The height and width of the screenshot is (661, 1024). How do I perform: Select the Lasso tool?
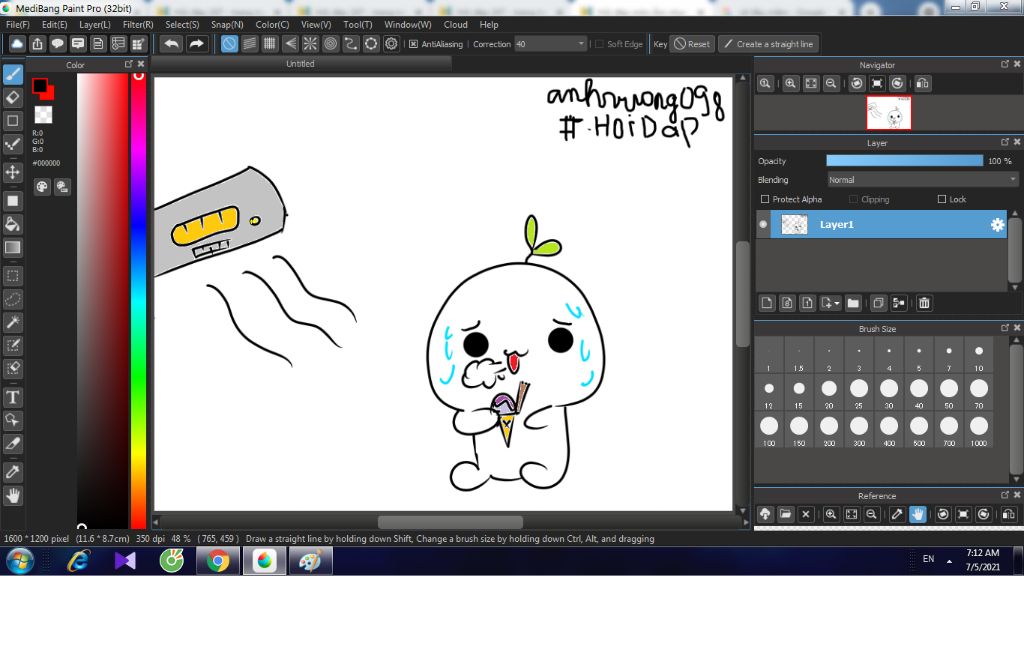pos(12,299)
